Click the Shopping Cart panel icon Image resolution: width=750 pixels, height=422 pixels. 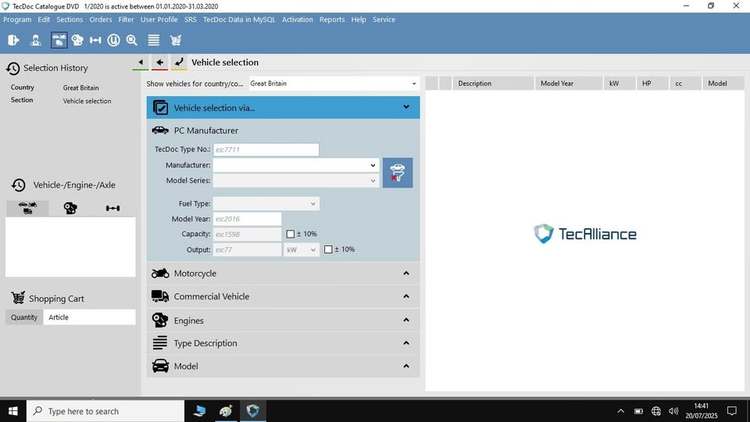point(18,298)
